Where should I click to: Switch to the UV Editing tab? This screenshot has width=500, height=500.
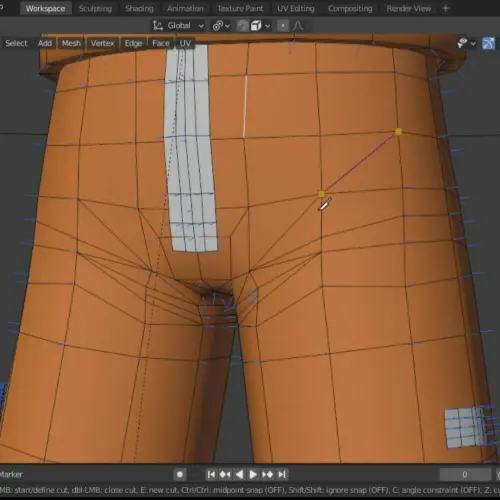tap(296, 8)
